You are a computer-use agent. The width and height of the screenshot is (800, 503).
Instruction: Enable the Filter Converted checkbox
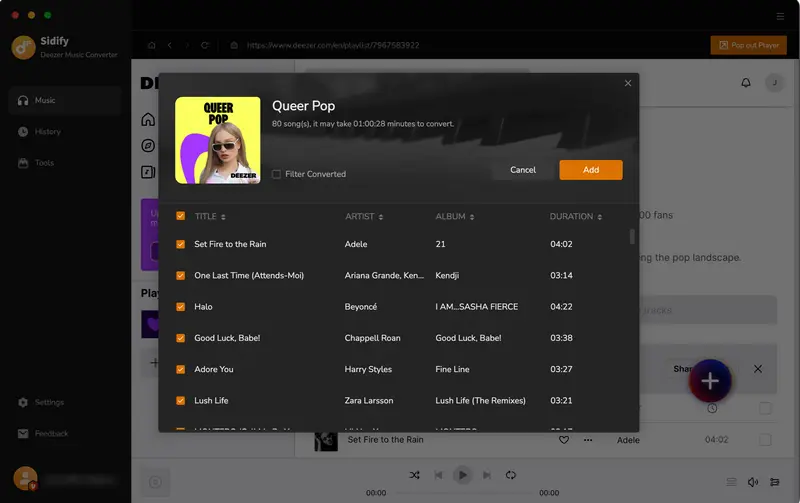[x=277, y=174]
